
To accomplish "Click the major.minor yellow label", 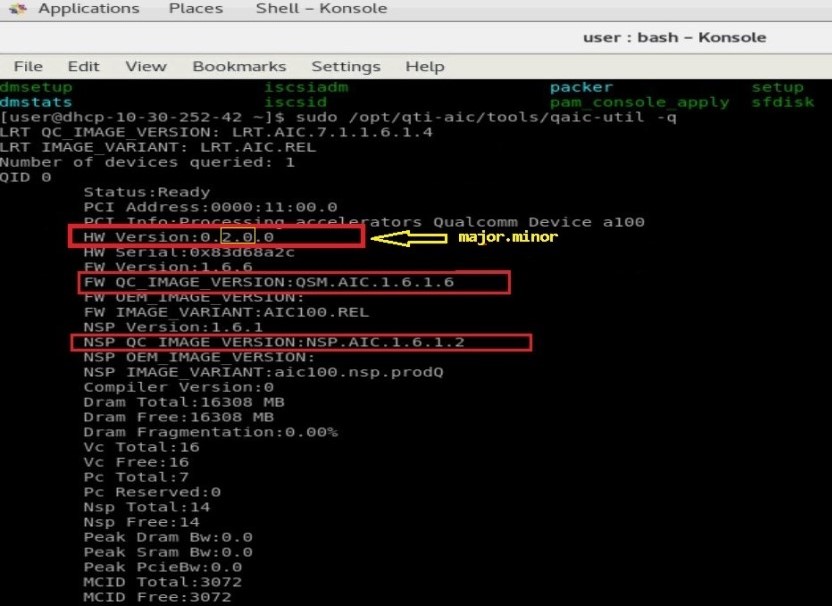I will tap(510, 238).
